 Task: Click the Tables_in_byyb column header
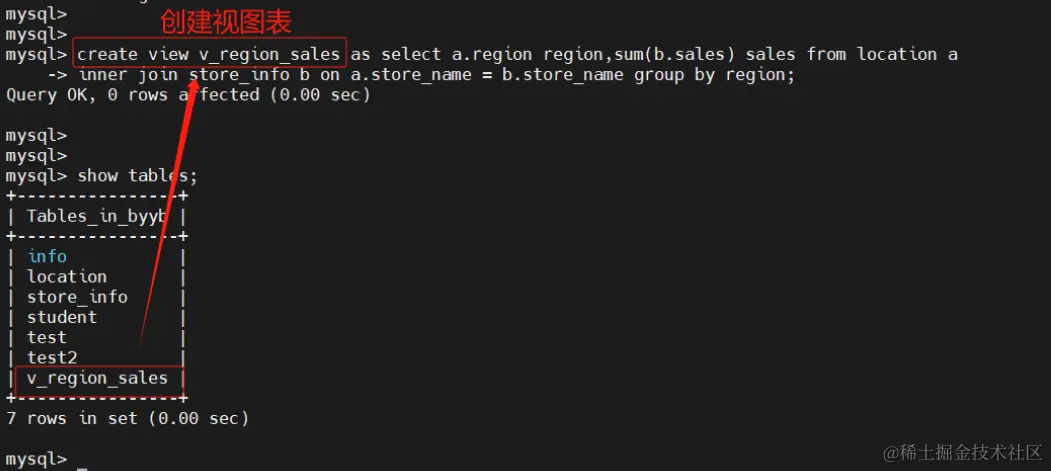(x=96, y=216)
